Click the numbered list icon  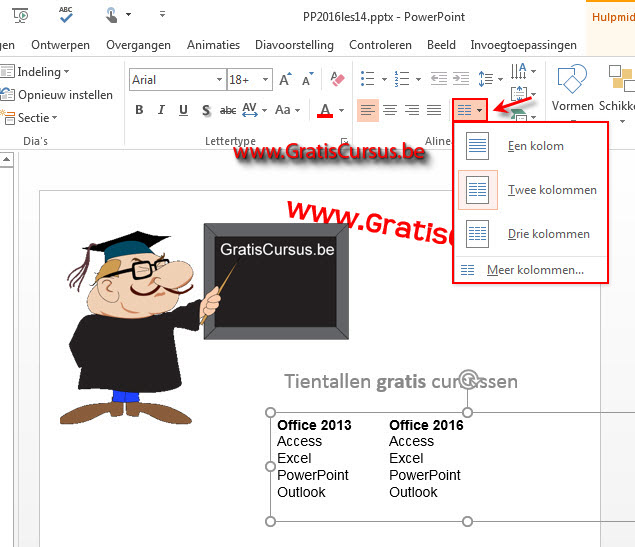(x=402, y=79)
